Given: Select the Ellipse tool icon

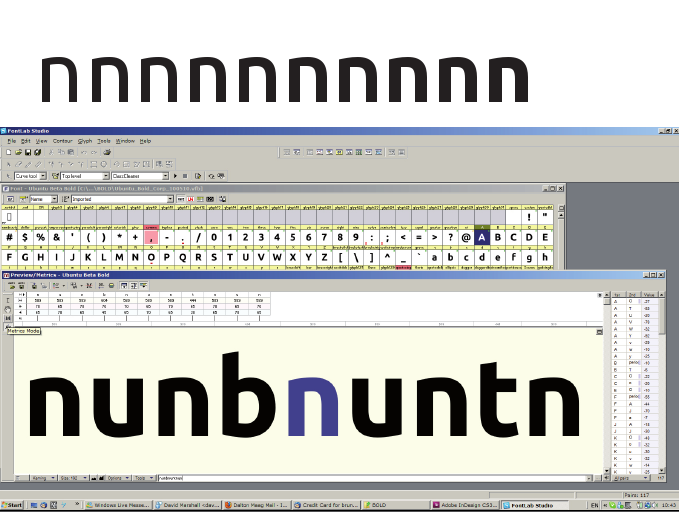Looking at the screenshot, I should 103,165.
